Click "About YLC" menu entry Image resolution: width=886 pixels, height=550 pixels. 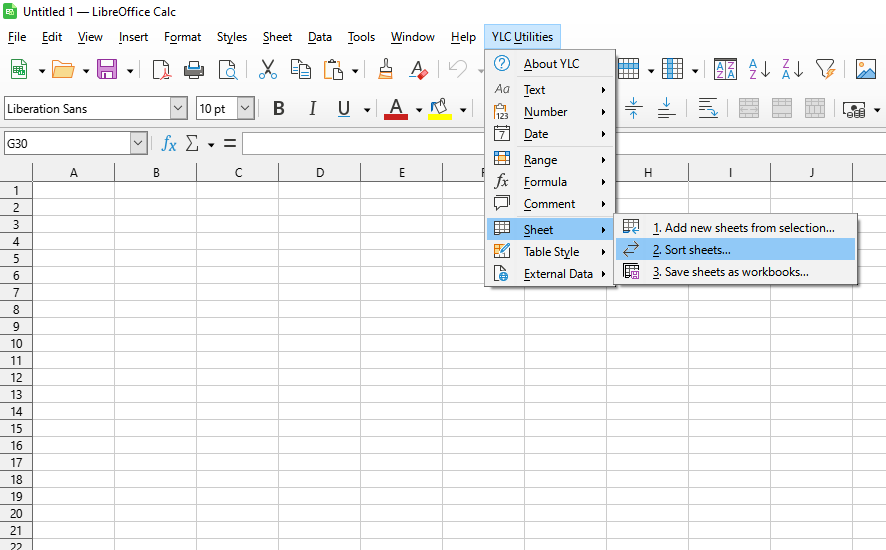click(551, 64)
